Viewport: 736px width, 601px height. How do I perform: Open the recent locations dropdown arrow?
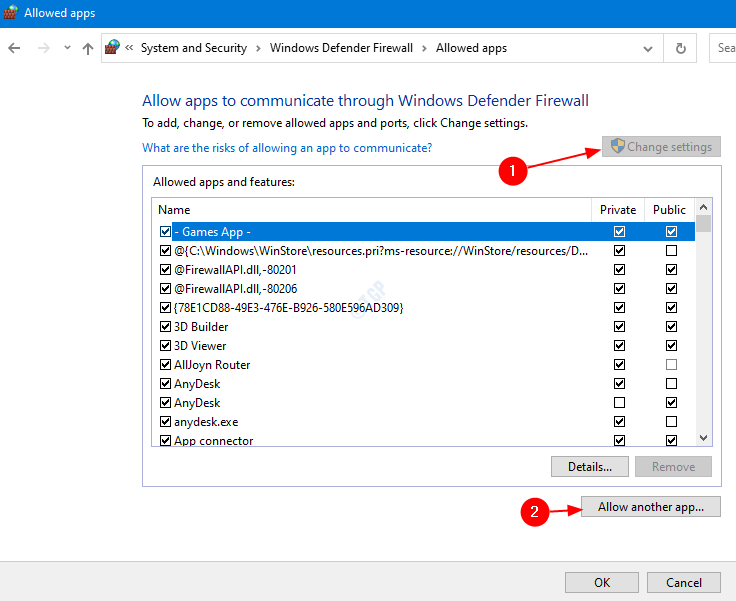pos(67,48)
